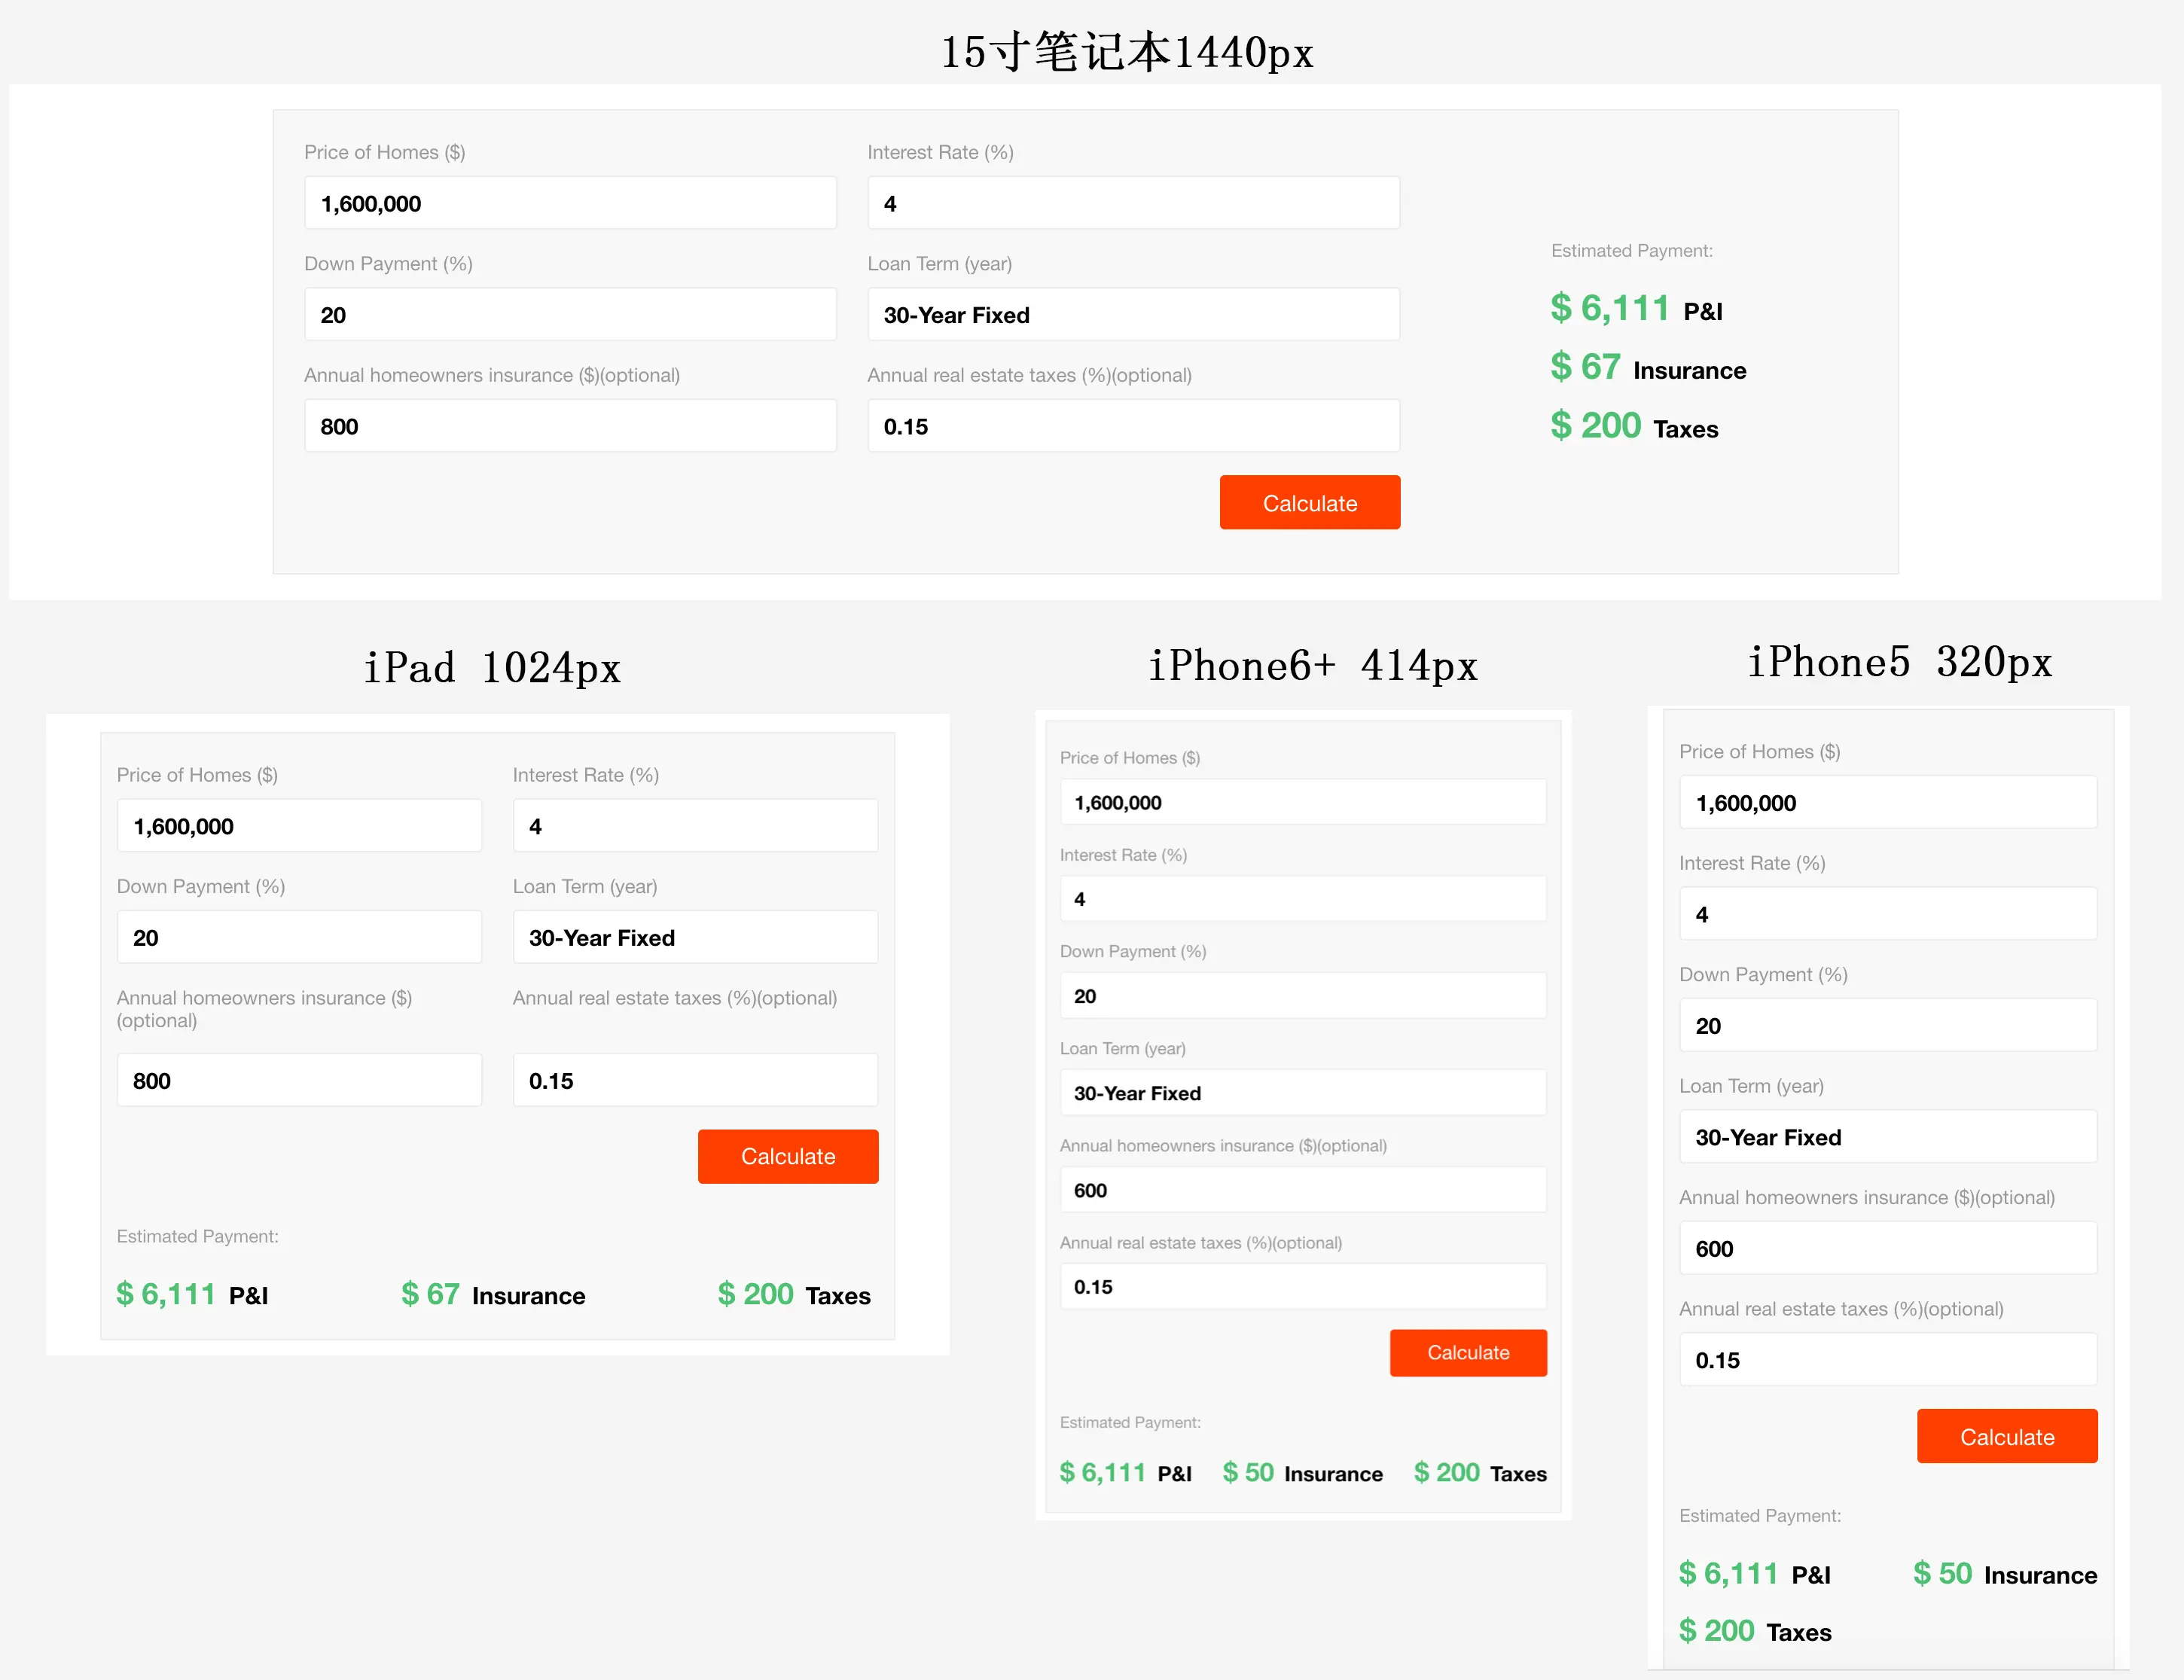This screenshot has height=1680, width=2184.
Task: Expand Loan Term selector in iPhone5 layout
Action: coord(1887,1137)
